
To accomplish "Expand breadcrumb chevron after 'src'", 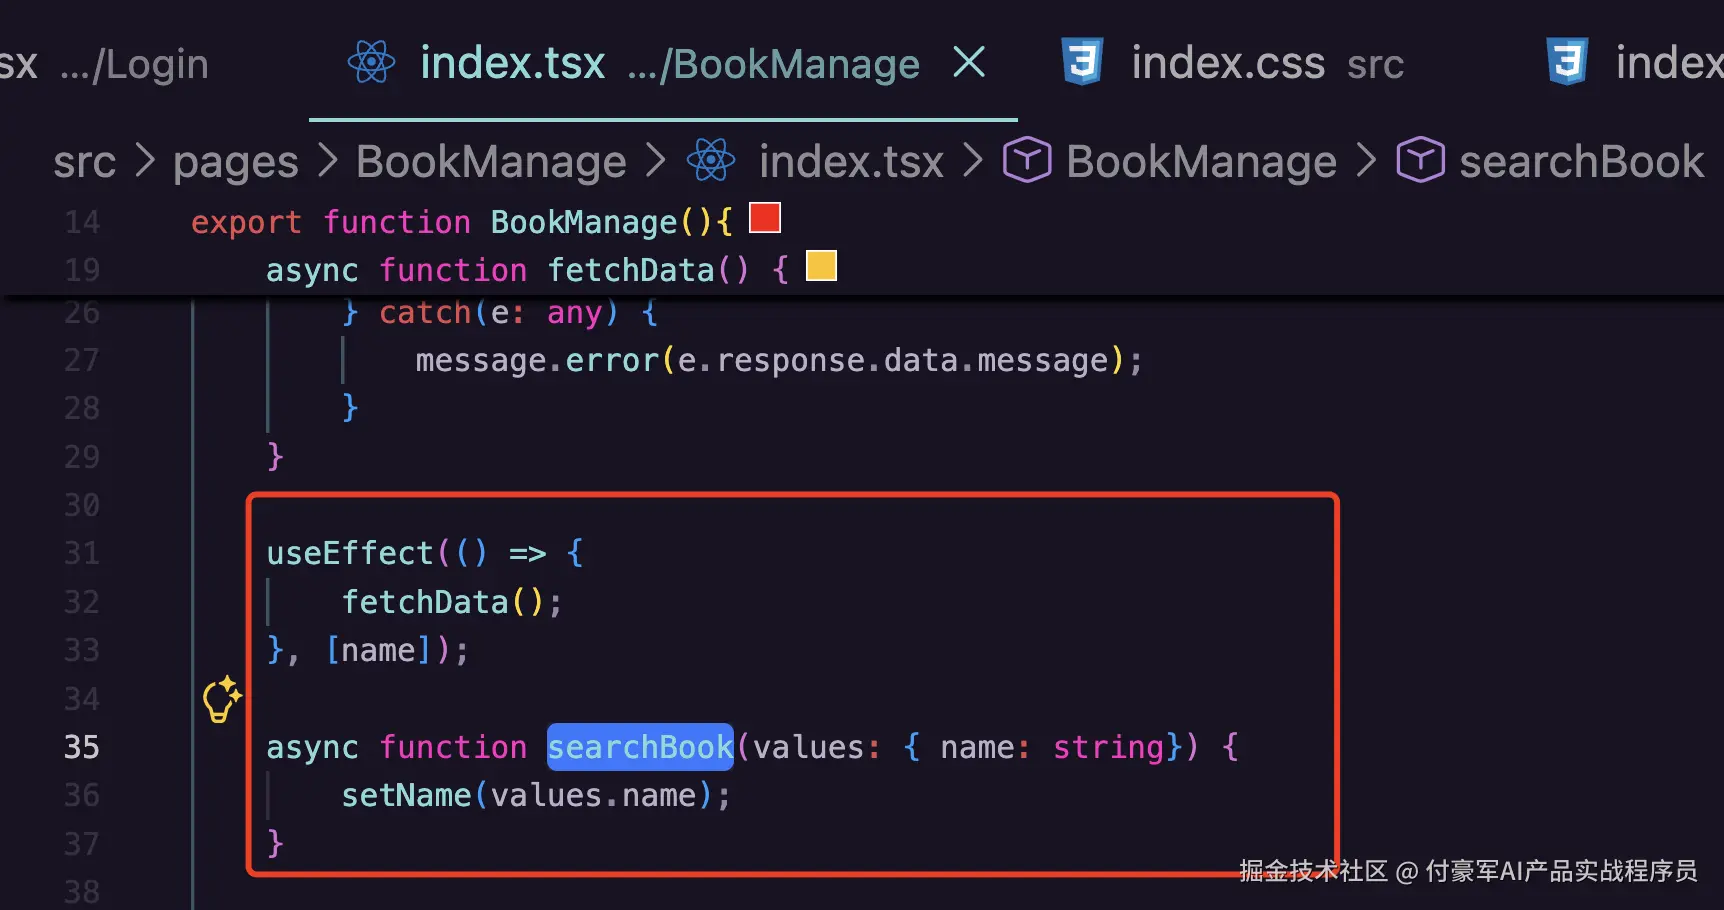I will point(145,161).
